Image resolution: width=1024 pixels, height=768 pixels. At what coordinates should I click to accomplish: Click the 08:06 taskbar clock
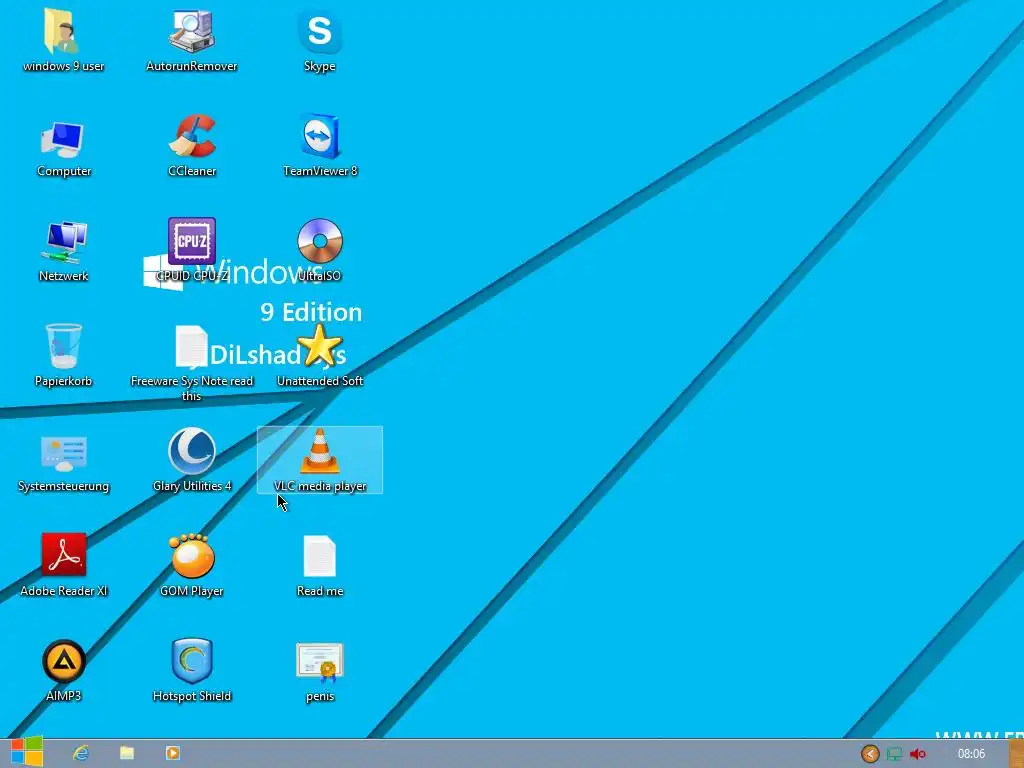(x=971, y=754)
